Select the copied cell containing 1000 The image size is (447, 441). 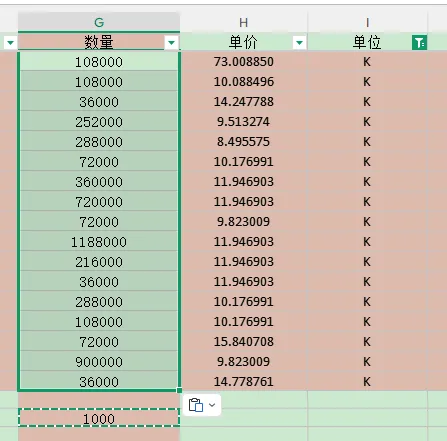(99, 418)
